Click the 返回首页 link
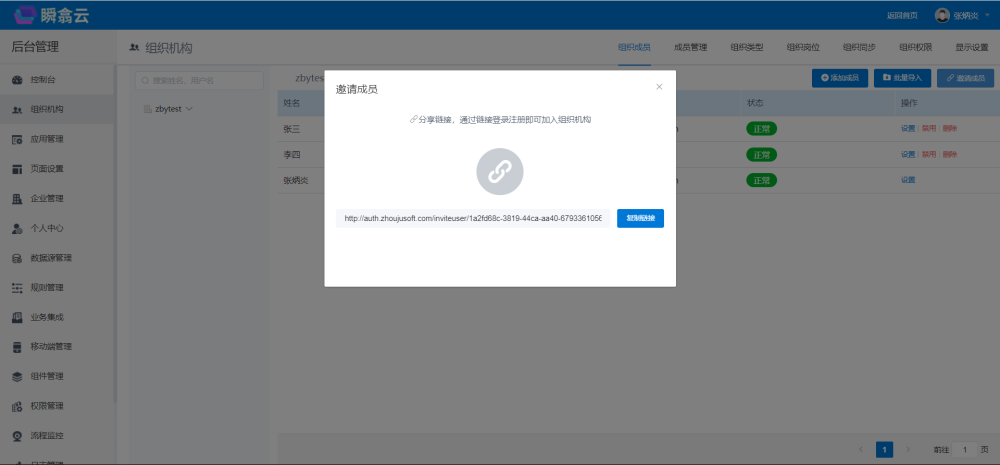This screenshot has height=465, width=1000. click(901, 15)
